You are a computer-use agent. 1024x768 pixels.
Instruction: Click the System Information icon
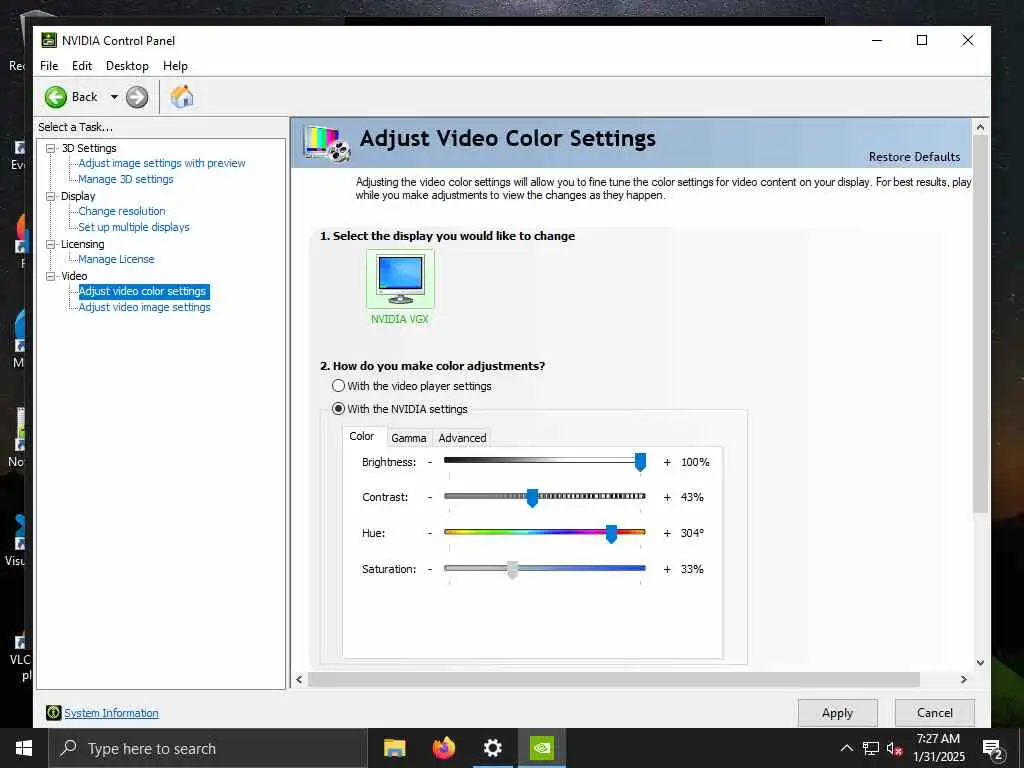point(54,712)
